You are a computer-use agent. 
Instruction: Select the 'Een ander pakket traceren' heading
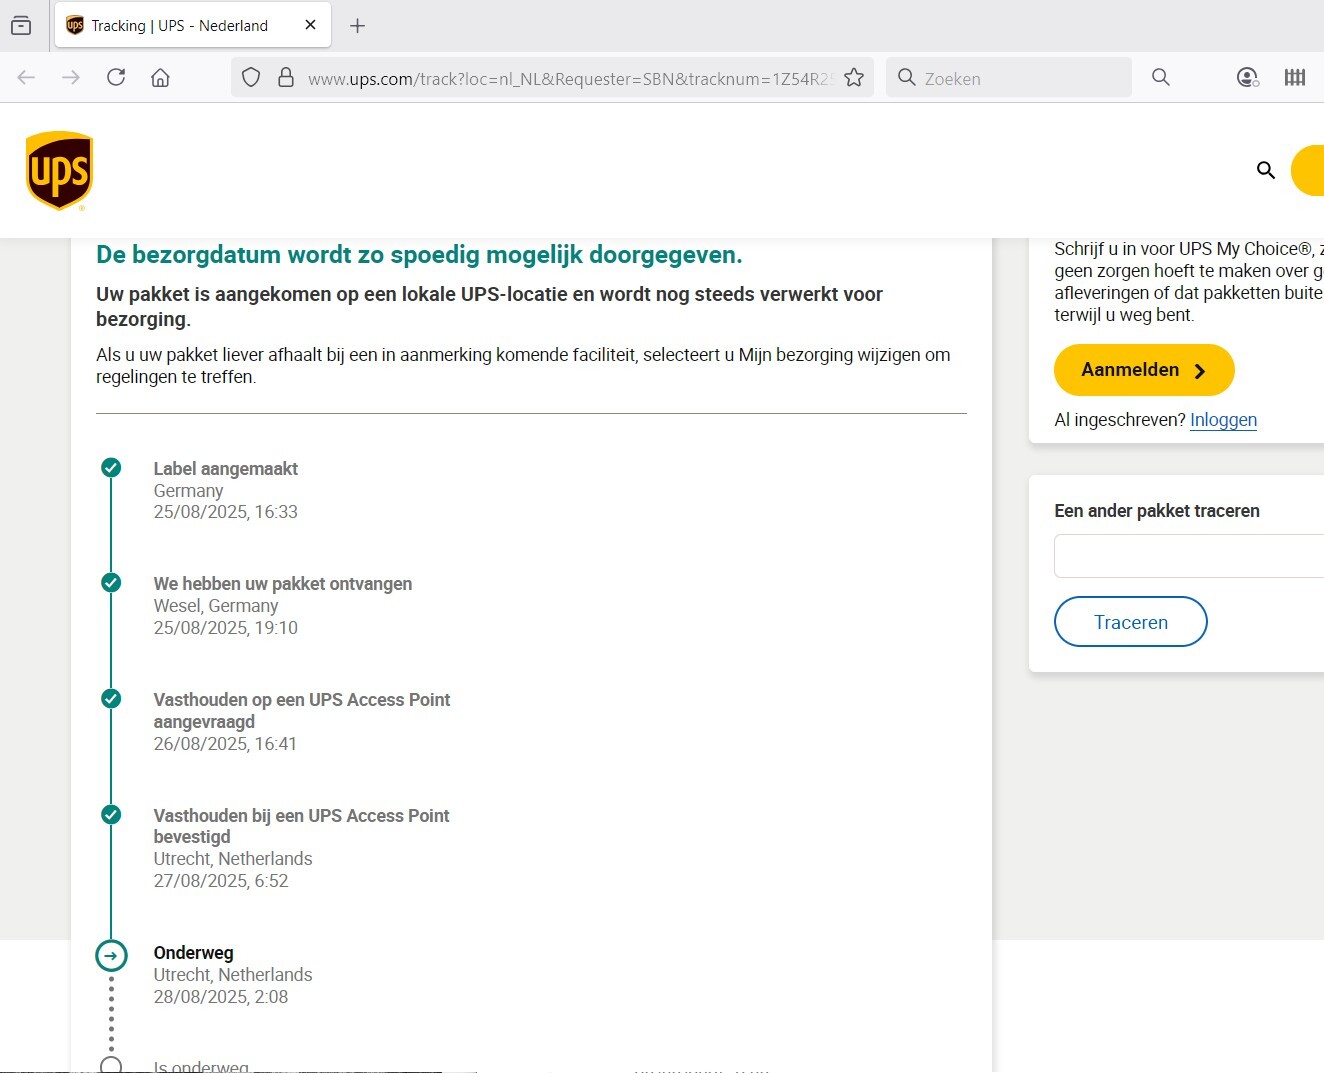[1157, 511]
